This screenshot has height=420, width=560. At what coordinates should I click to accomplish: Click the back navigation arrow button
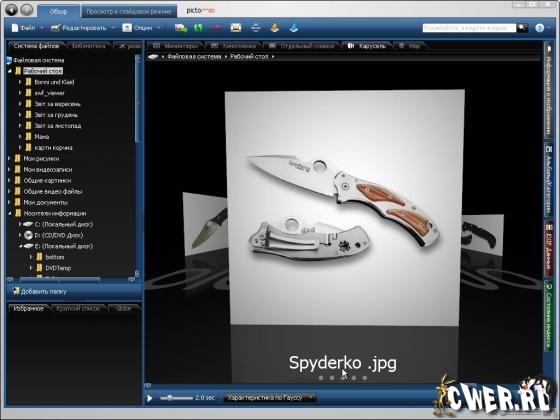point(12,10)
